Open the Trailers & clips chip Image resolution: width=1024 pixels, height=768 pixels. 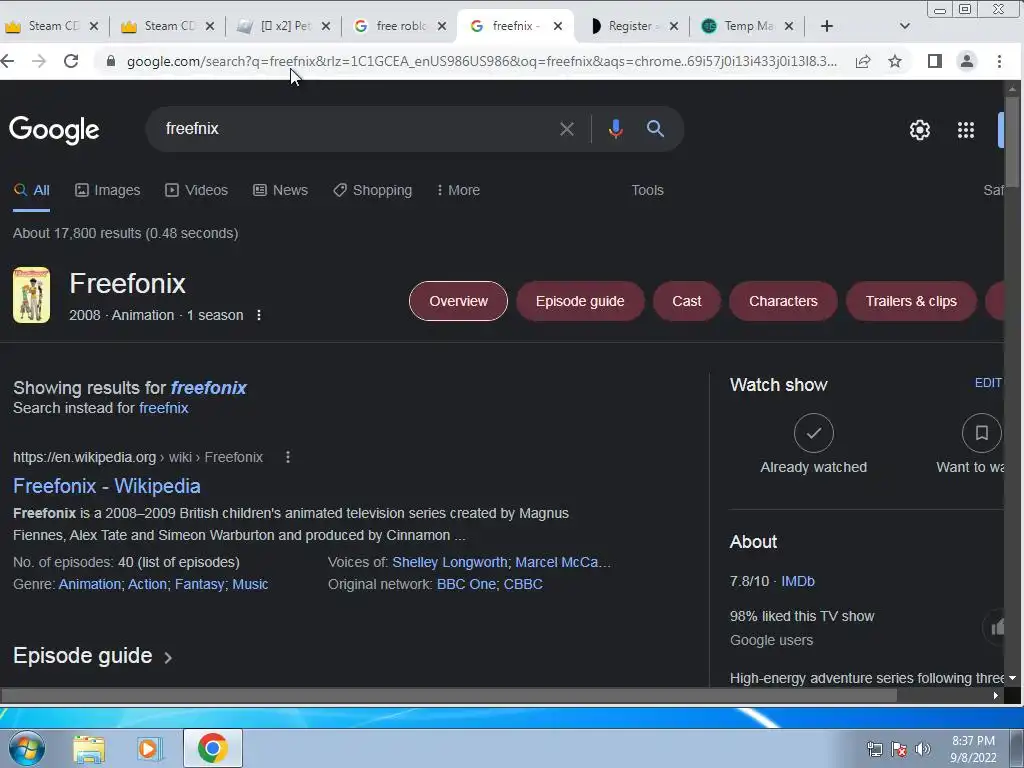(x=911, y=301)
